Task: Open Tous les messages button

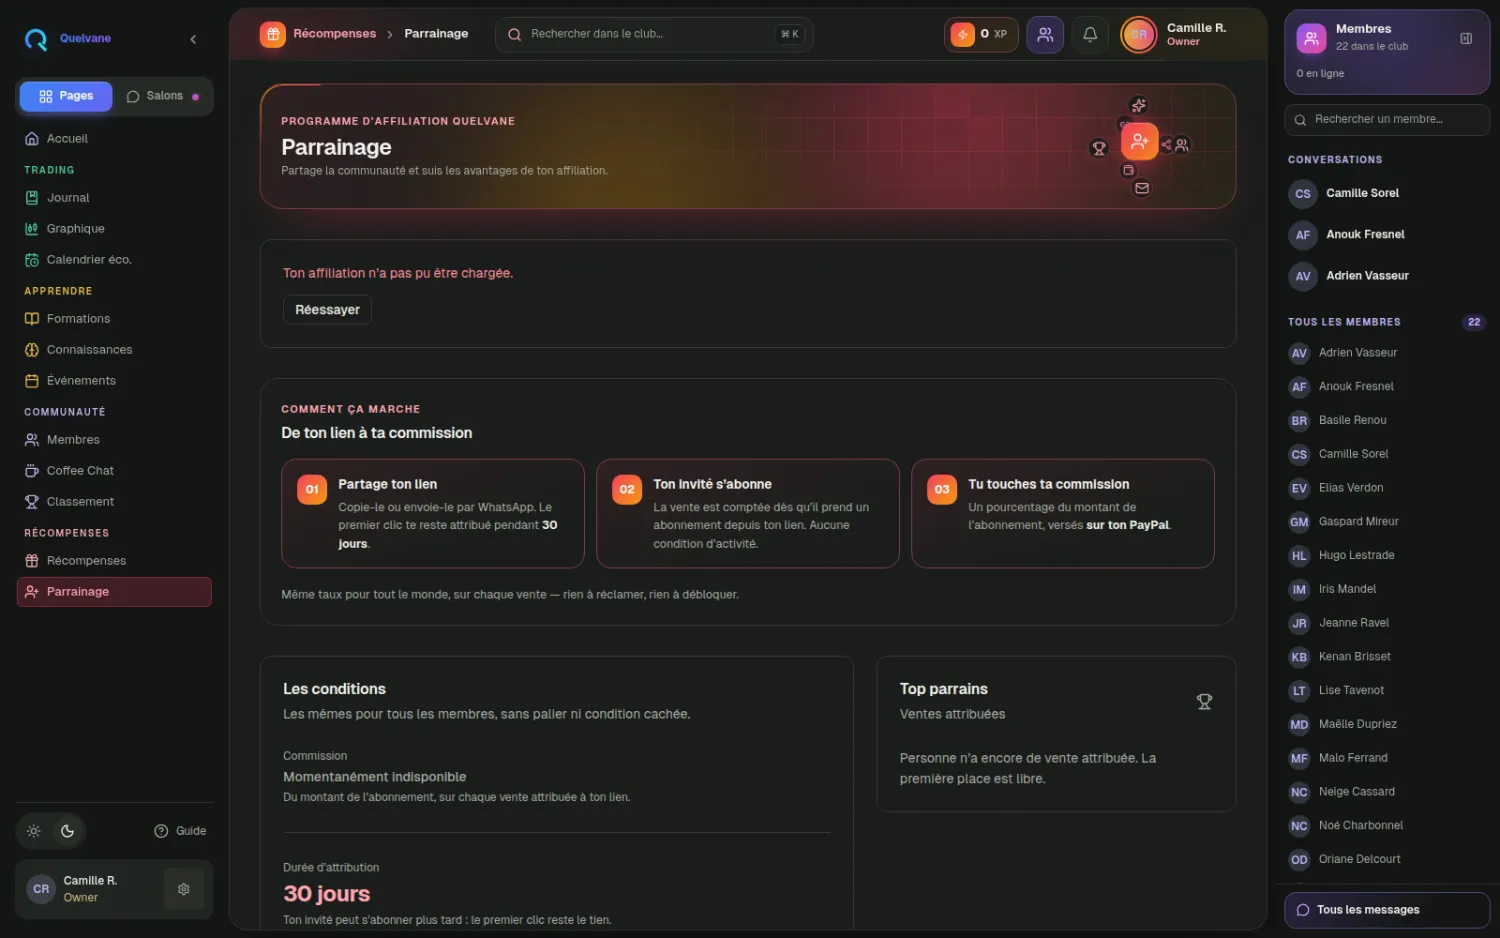Action: (1387, 910)
